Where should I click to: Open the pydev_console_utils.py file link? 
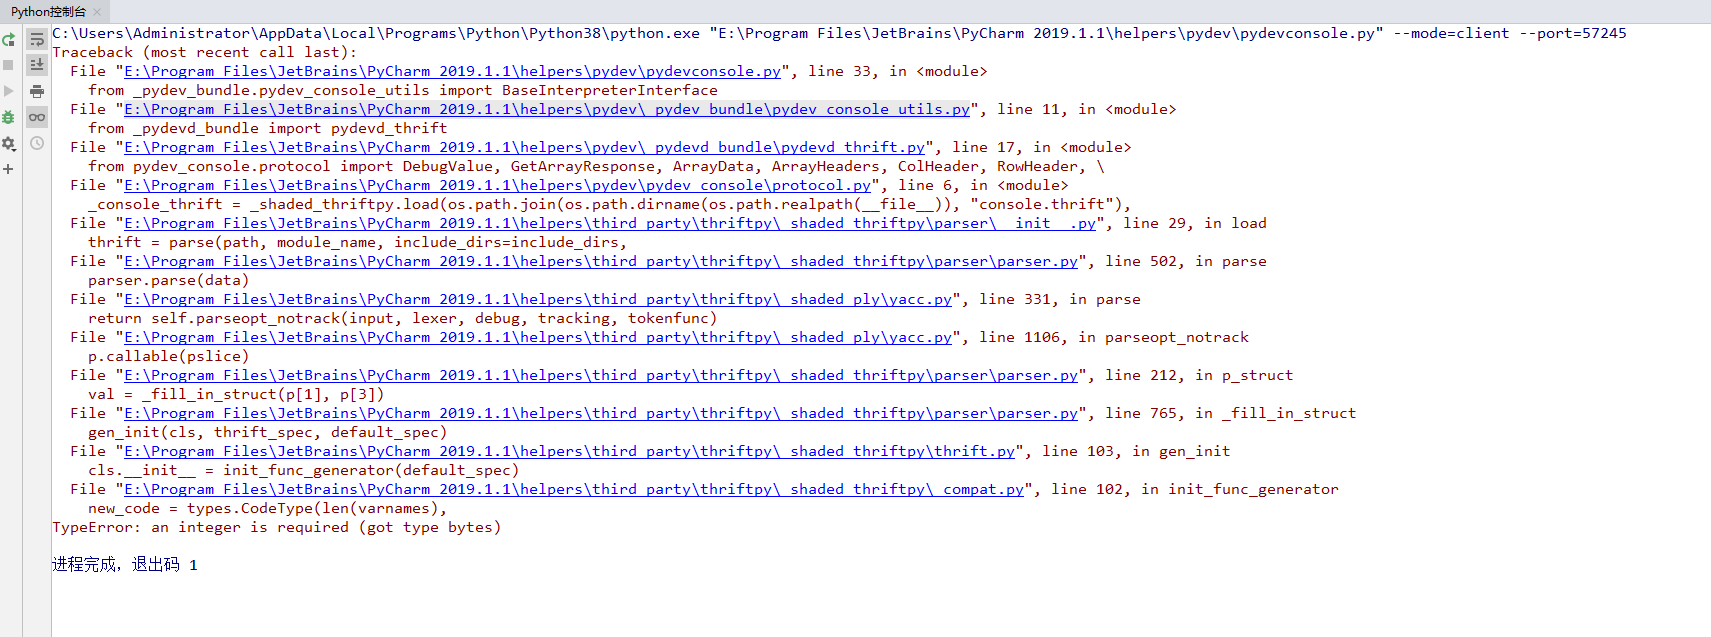click(546, 109)
